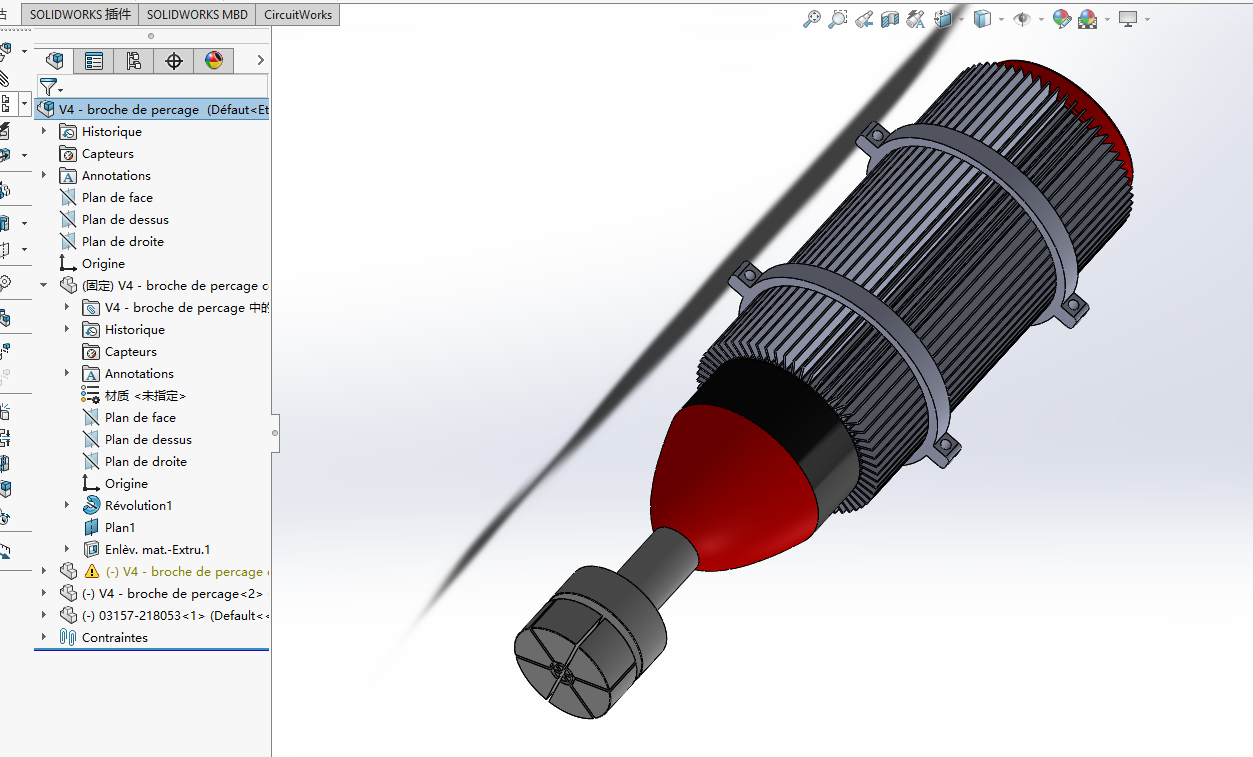Open the feature tree filter dropdown
This screenshot has width=1253, height=757.
point(50,87)
